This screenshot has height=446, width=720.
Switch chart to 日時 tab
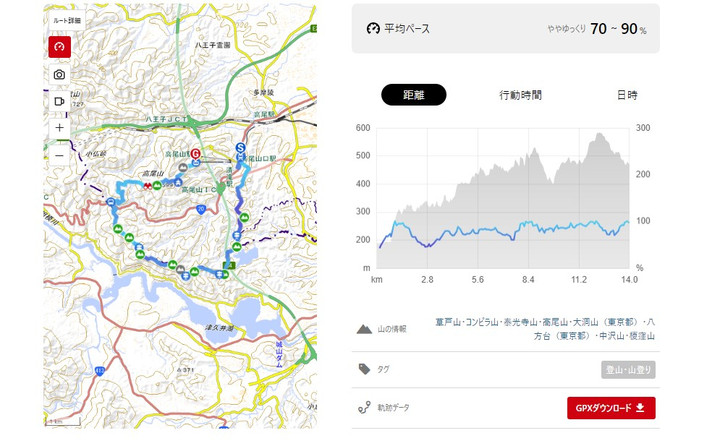click(x=627, y=95)
